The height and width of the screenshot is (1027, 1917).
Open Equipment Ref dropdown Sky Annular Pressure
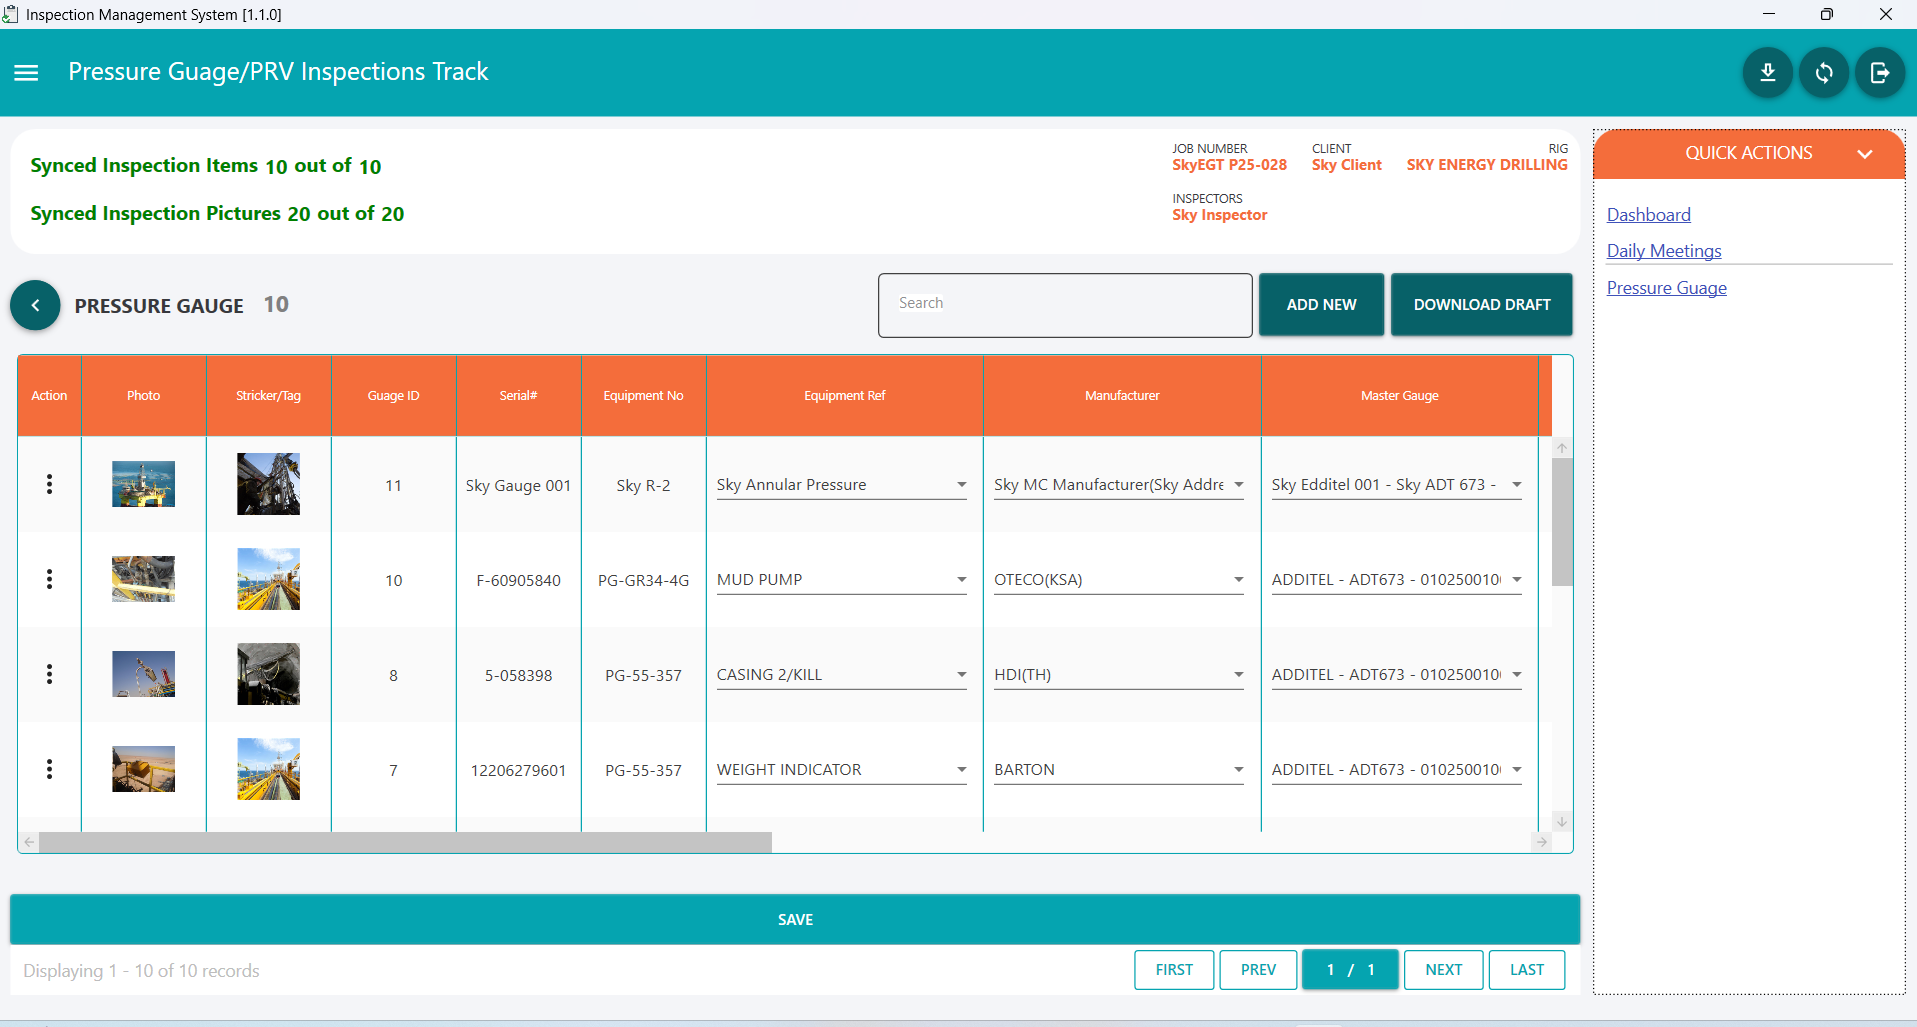click(x=841, y=485)
